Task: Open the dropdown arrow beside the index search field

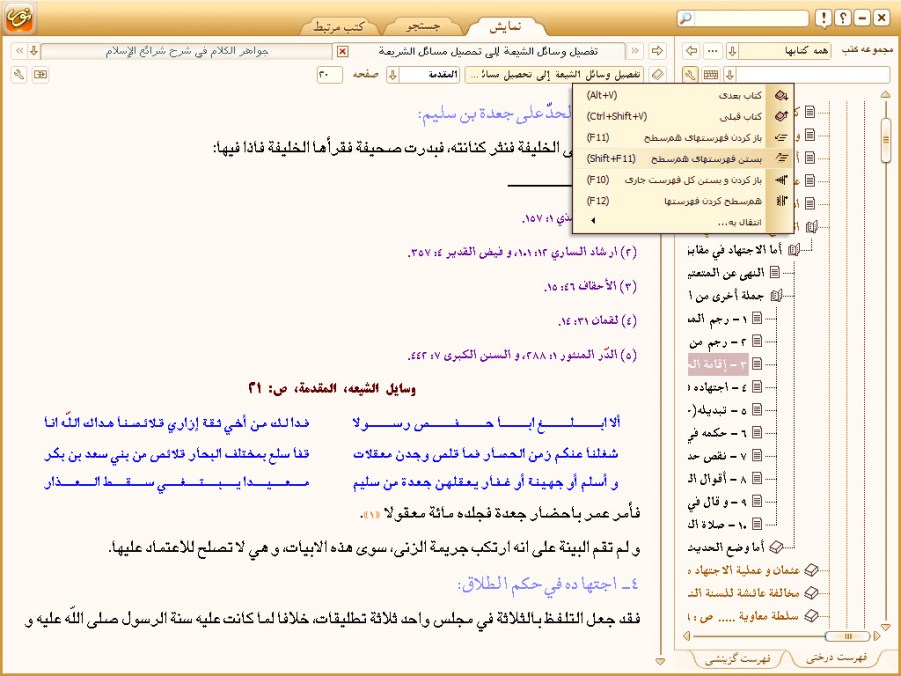Action: point(730,75)
